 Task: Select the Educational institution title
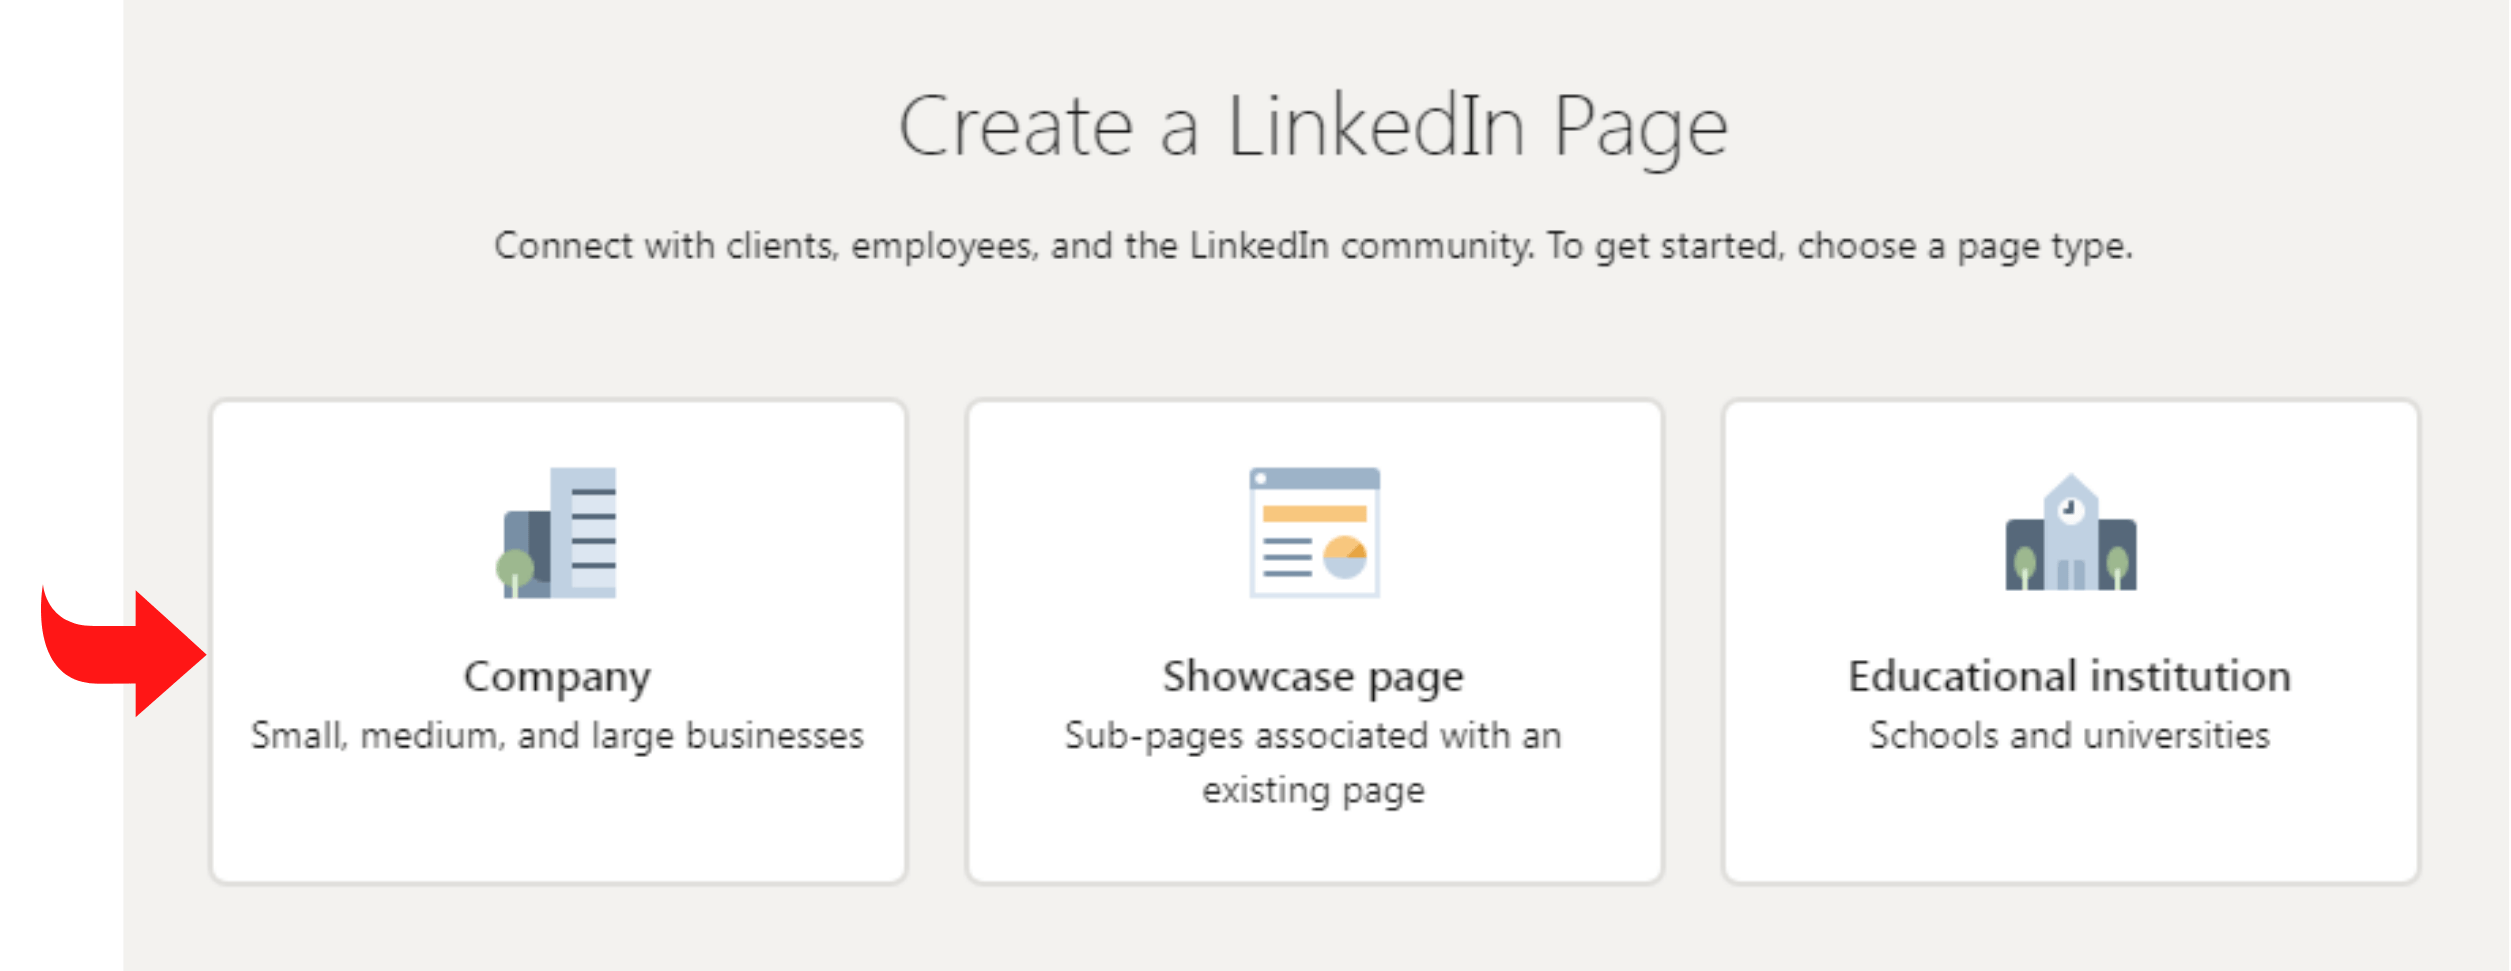[x=2069, y=677]
